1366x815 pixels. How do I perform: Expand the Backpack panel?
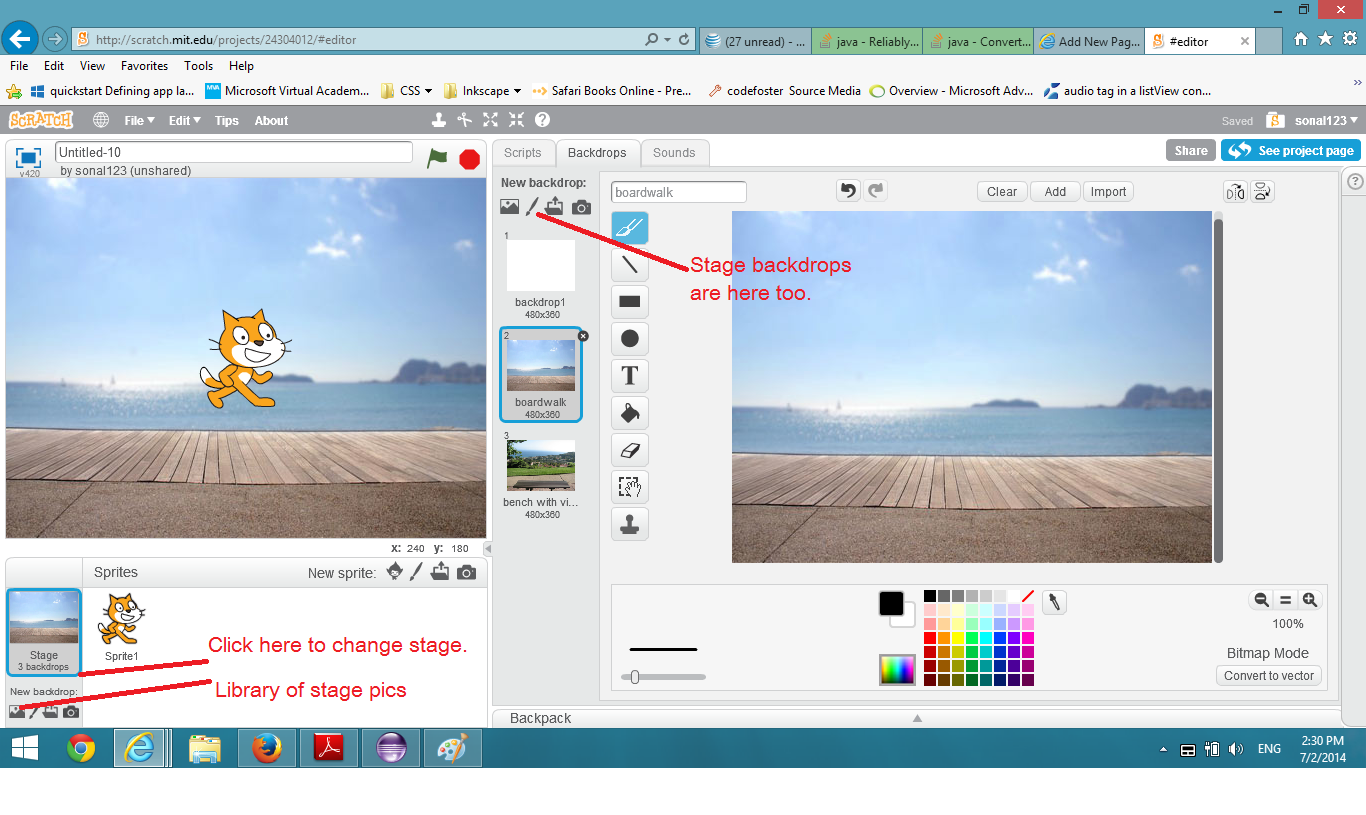click(x=917, y=718)
